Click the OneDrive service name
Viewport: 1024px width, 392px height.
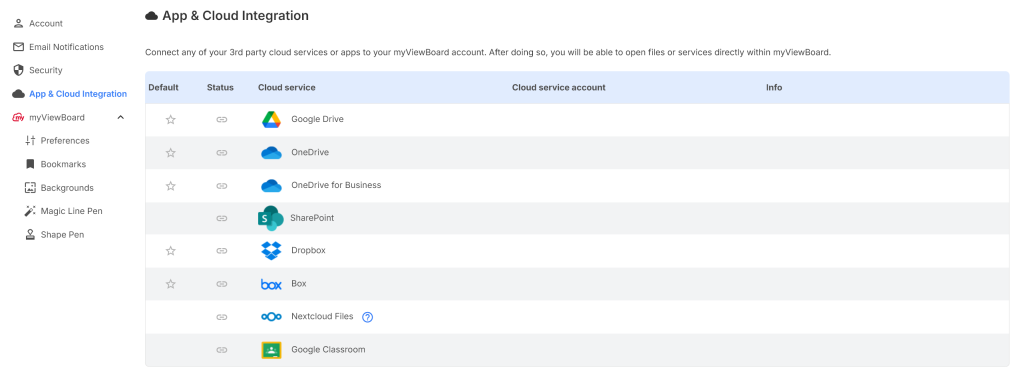[310, 153]
